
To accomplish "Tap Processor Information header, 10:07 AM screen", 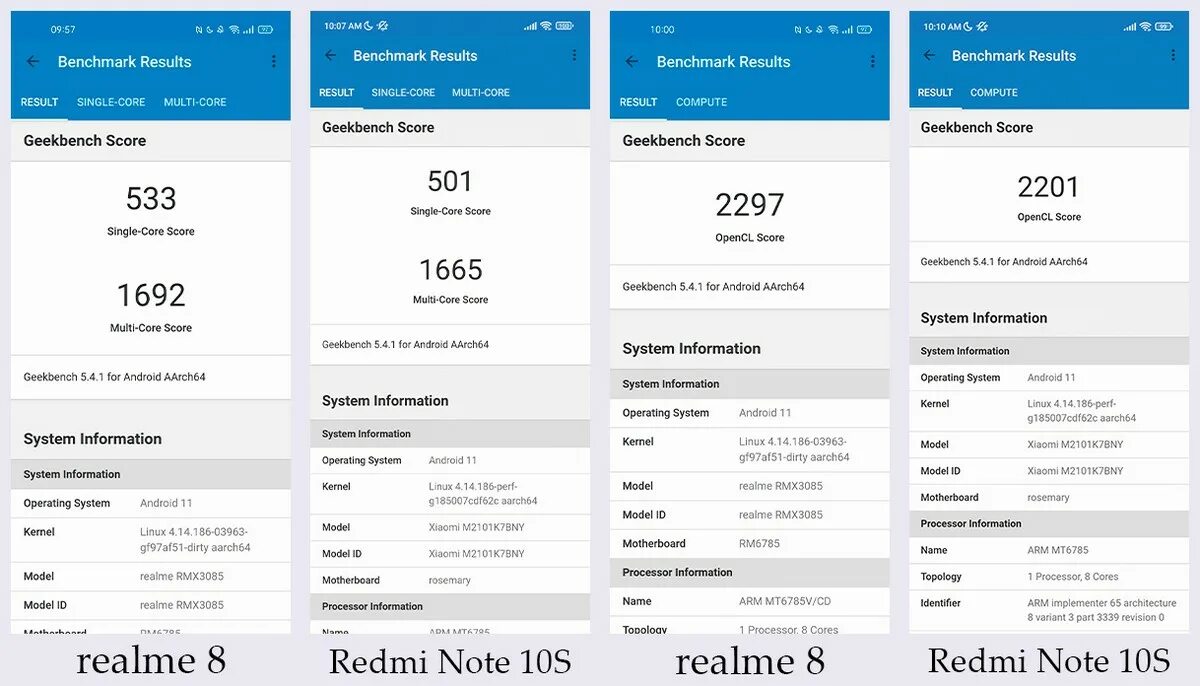I will click(x=450, y=607).
